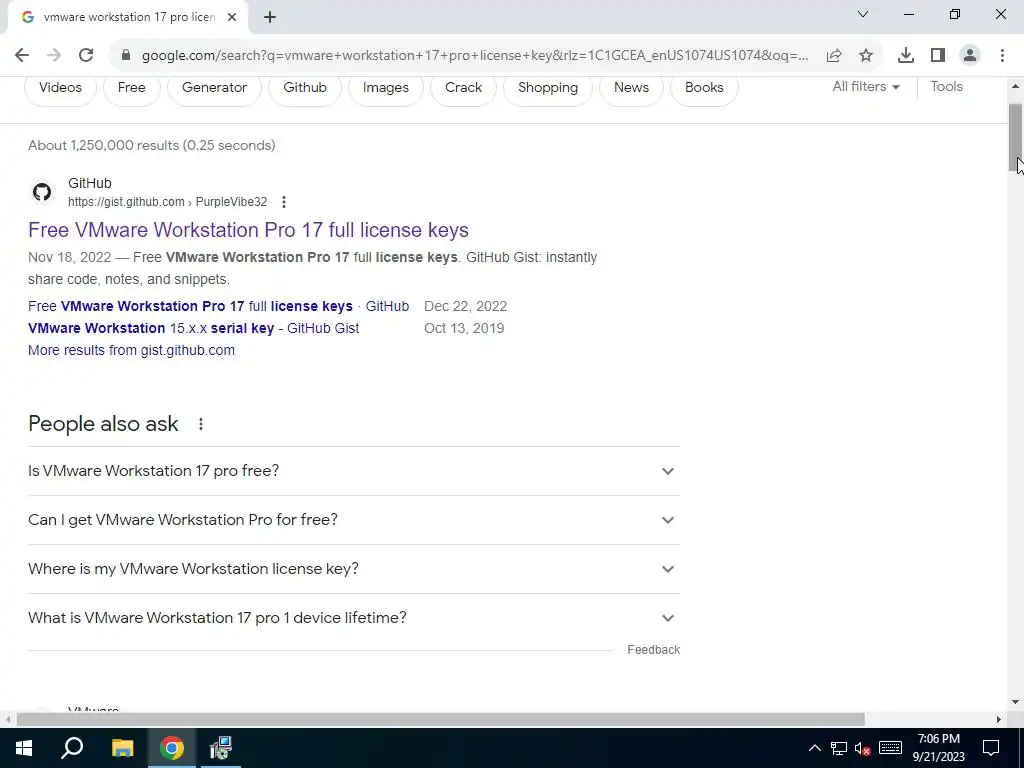The image size is (1024, 768).
Task: Click the network tray icon
Action: click(x=839, y=748)
